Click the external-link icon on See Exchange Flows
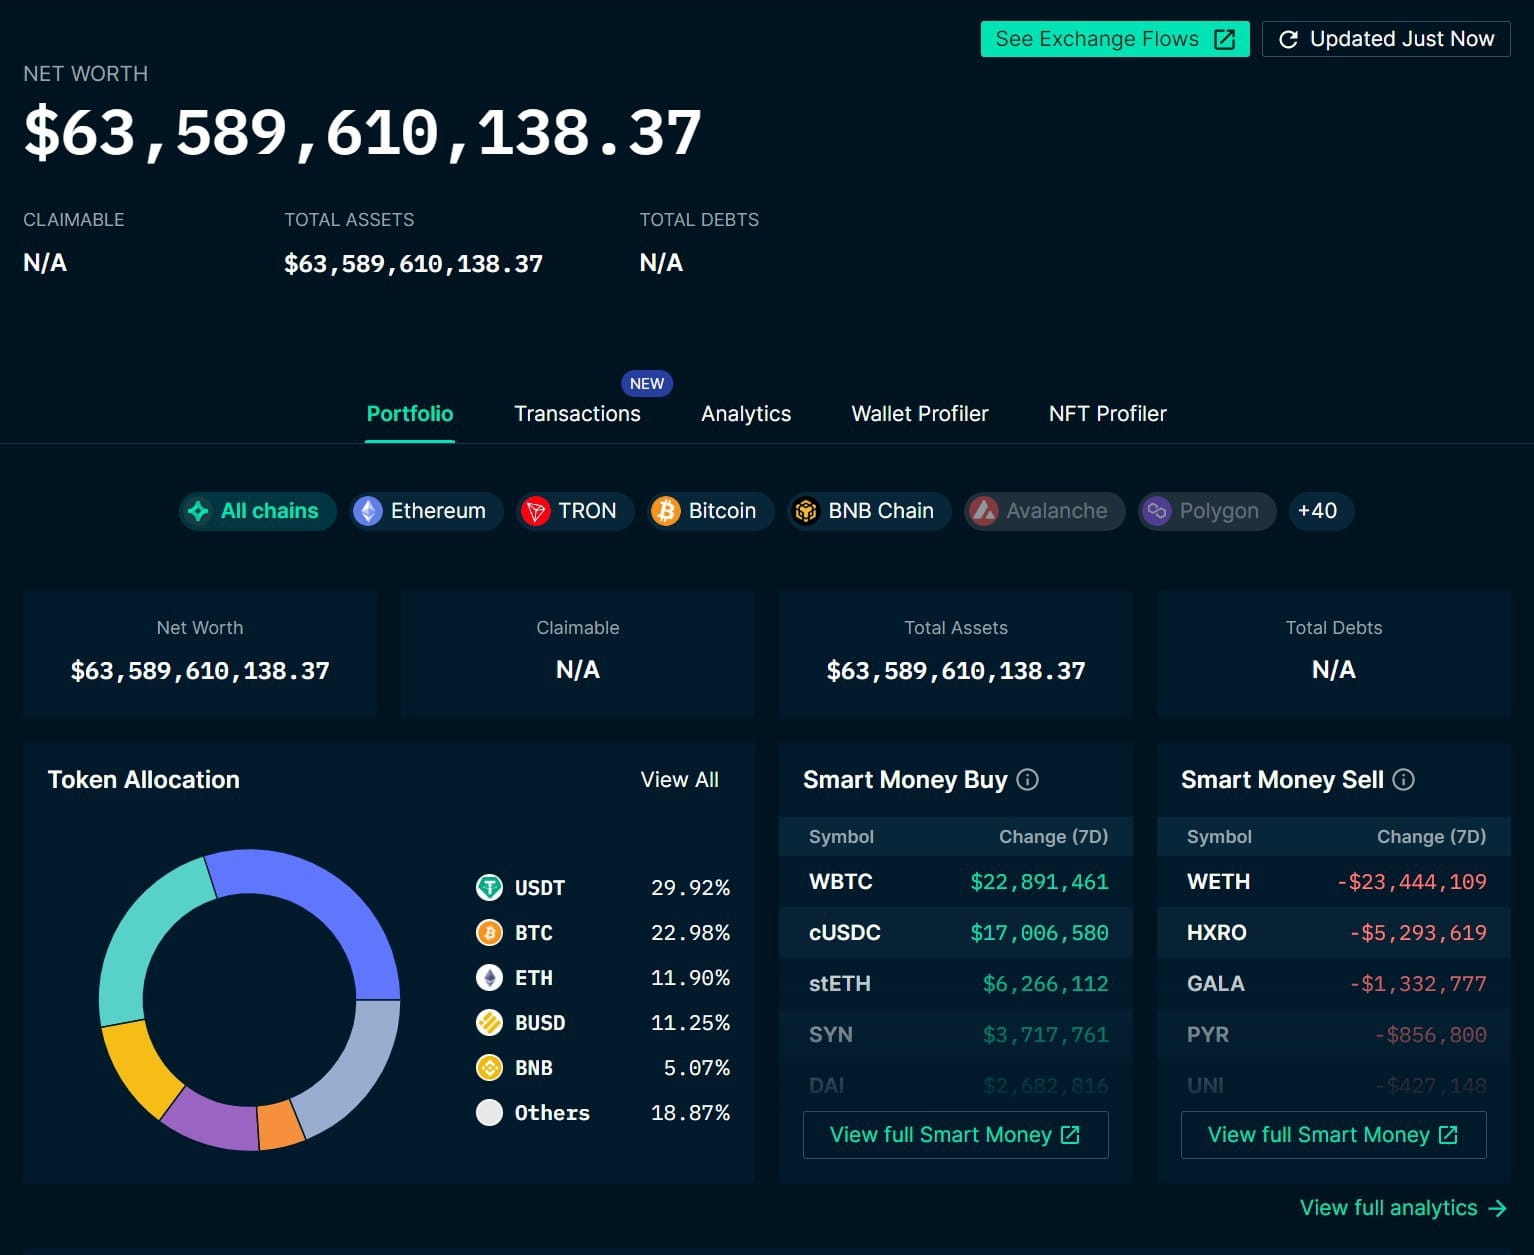 coord(1224,39)
